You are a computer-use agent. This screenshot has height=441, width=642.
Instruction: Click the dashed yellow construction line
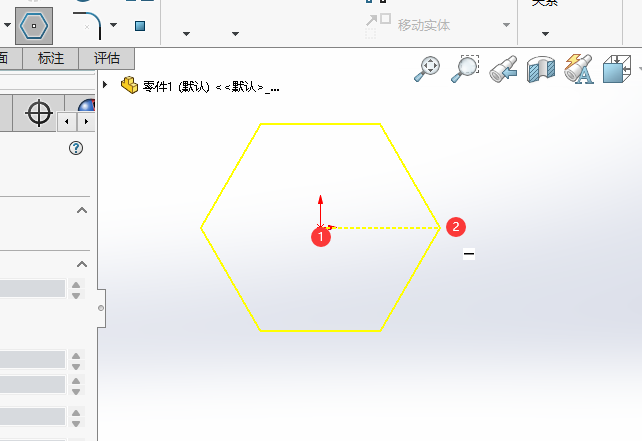point(387,228)
